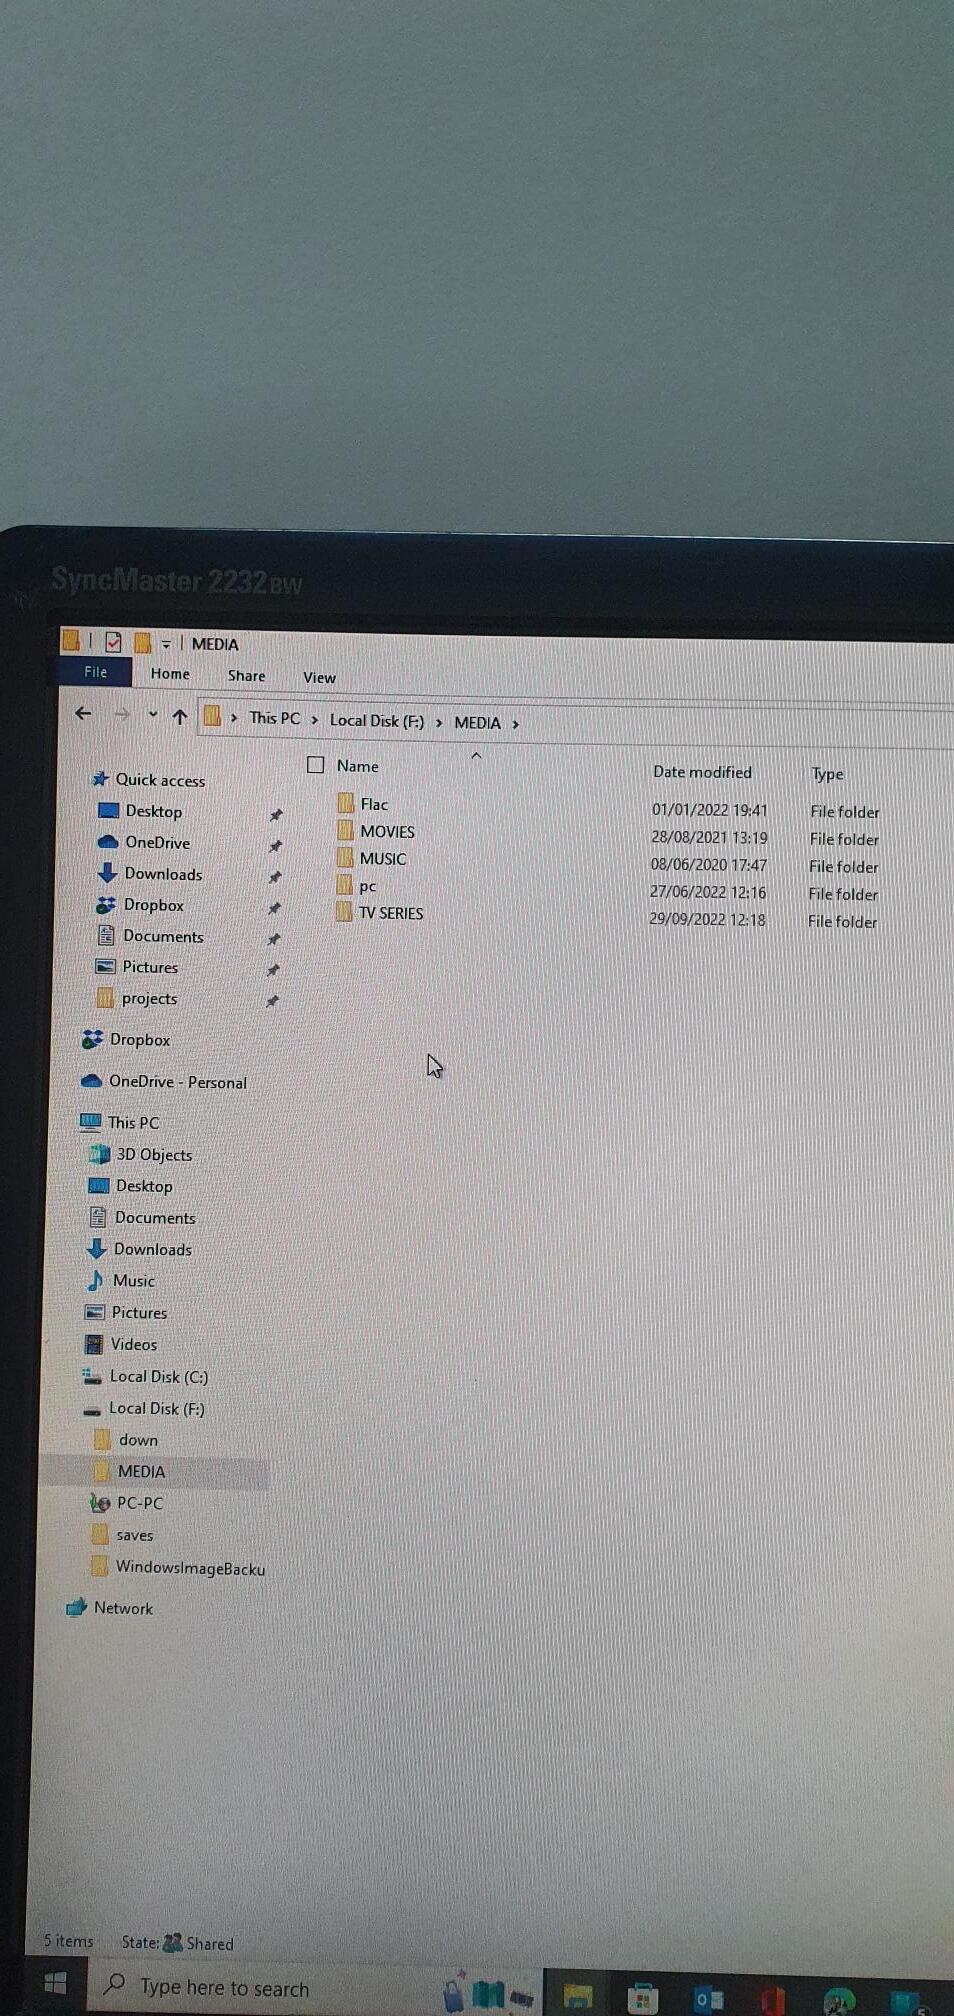Open Microsoft Store from the taskbar

click(x=642, y=1998)
